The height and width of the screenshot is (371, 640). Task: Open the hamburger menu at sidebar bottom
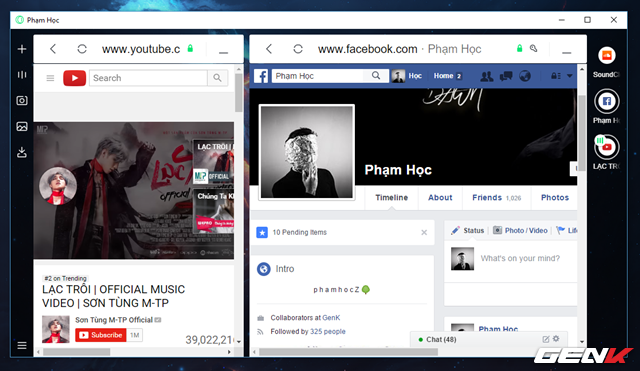[x=22, y=346]
